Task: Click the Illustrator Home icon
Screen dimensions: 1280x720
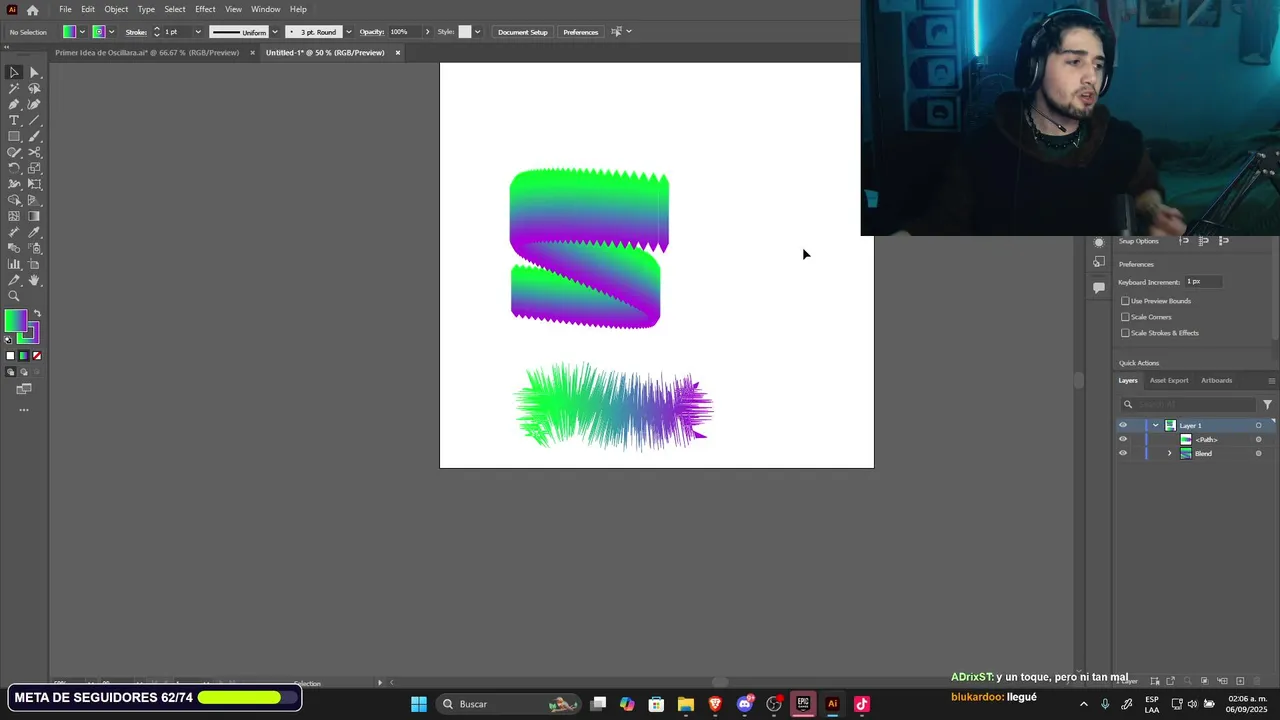Action: pyautogui.click(x=32, y=10)
